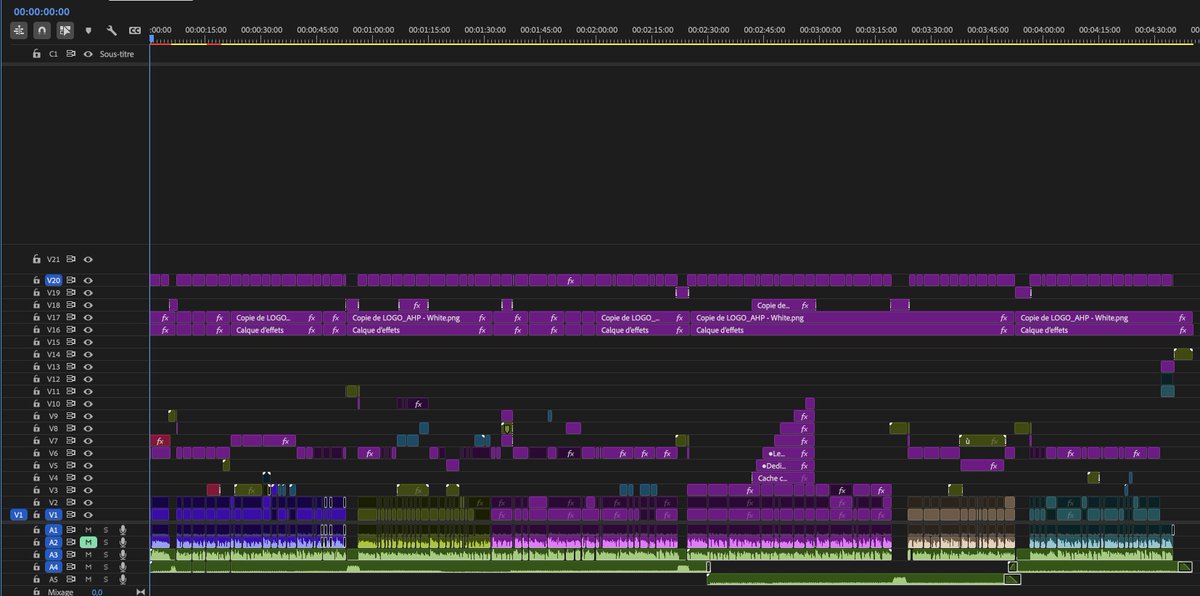Enable voice-over record on A3
This screenshot has height=596, width=1200.
click(x=123, y=554)
